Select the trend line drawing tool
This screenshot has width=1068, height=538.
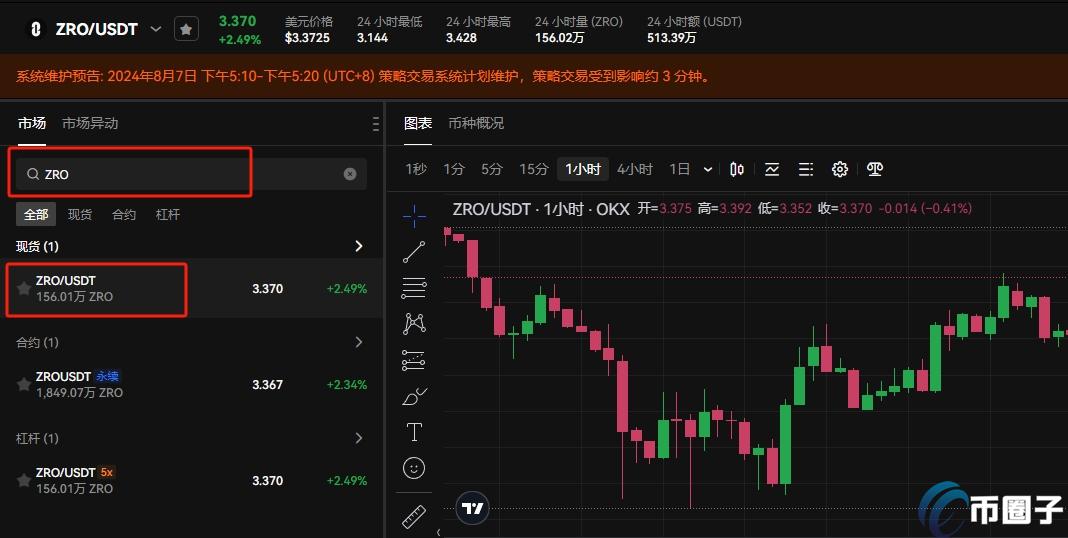coord(414,252)
